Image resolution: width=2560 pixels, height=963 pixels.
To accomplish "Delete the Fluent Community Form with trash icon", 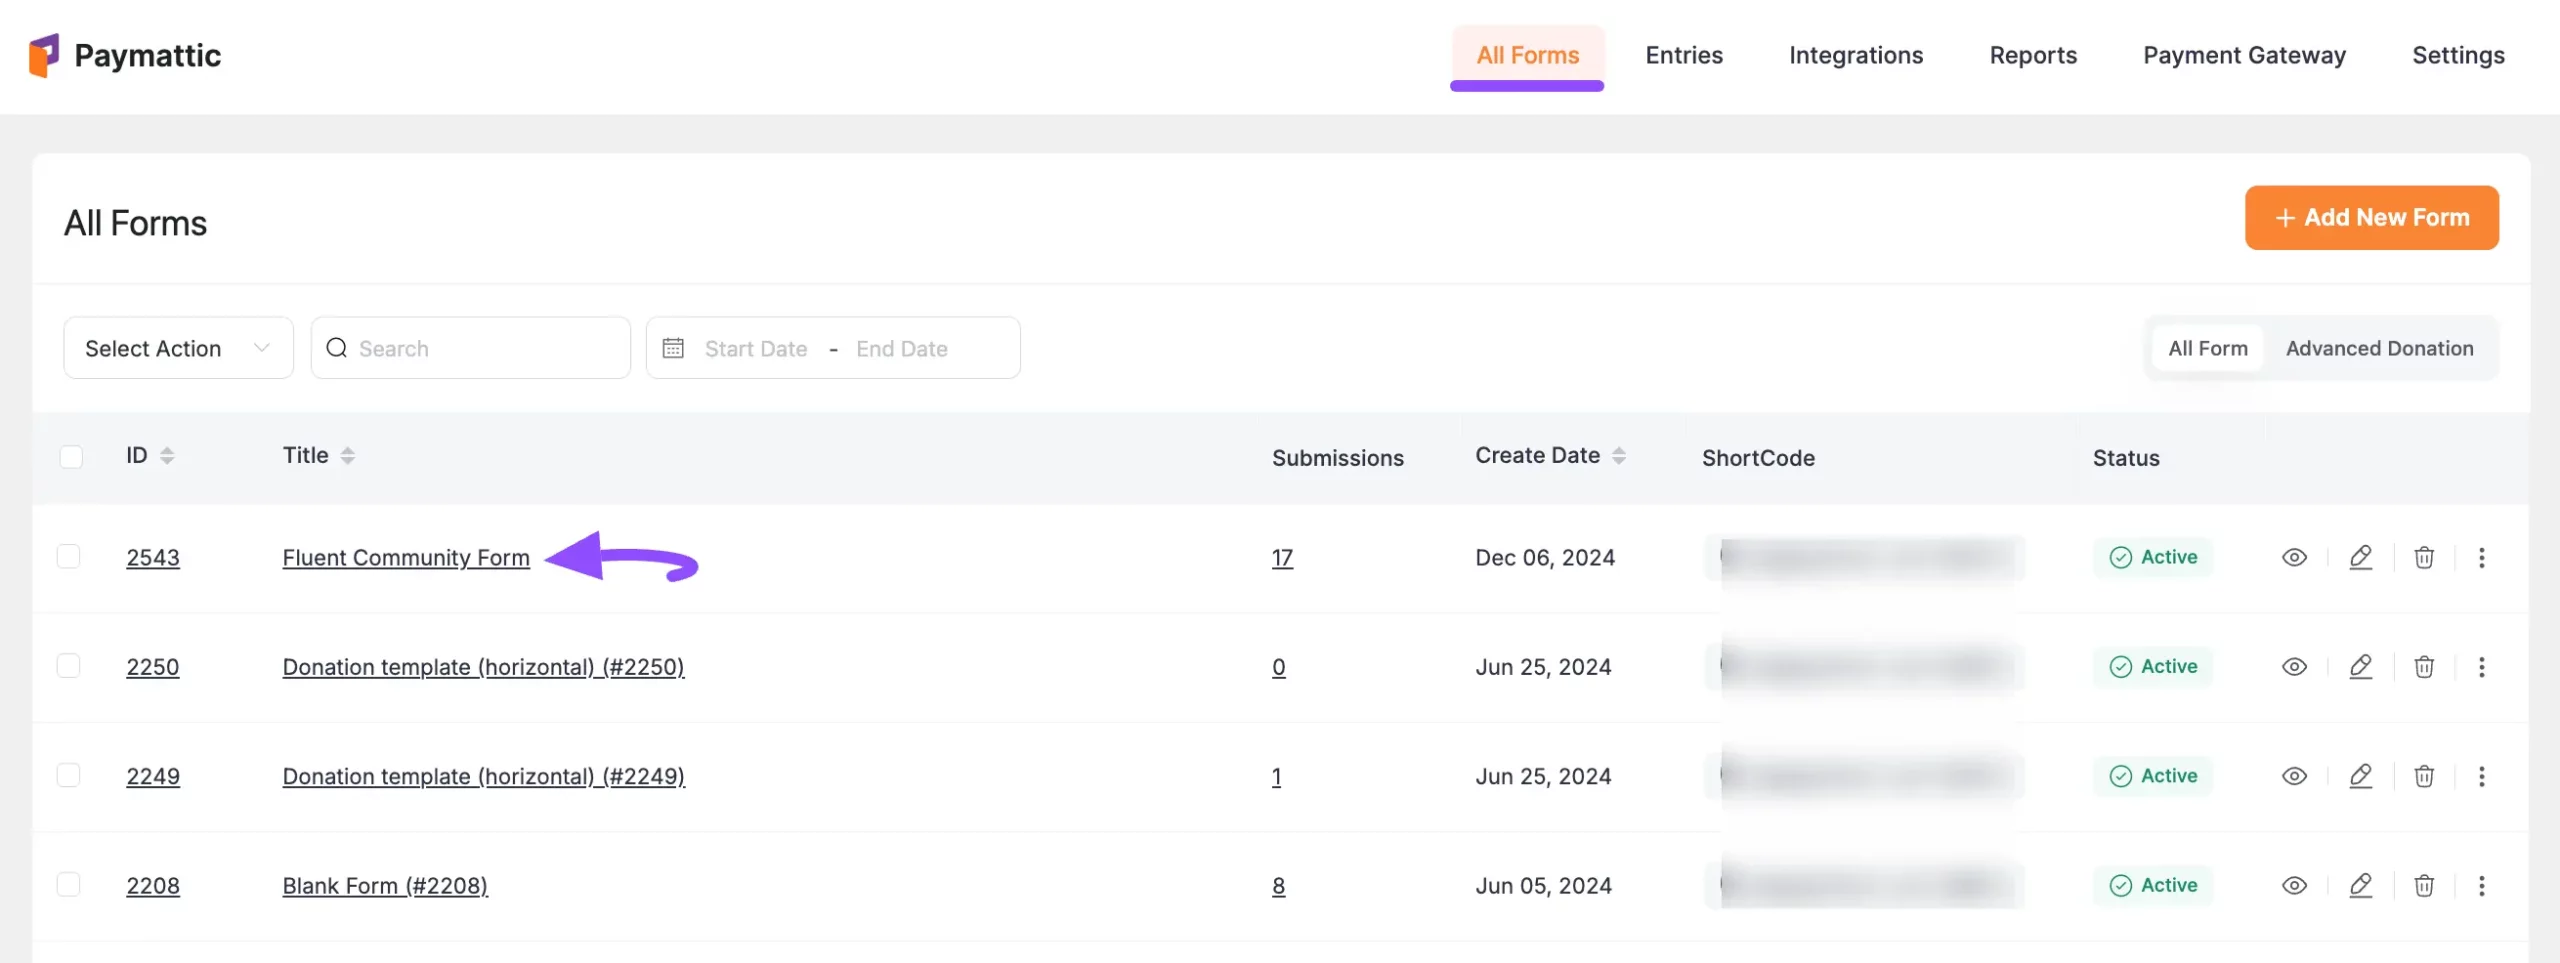I will point(2424,557).
